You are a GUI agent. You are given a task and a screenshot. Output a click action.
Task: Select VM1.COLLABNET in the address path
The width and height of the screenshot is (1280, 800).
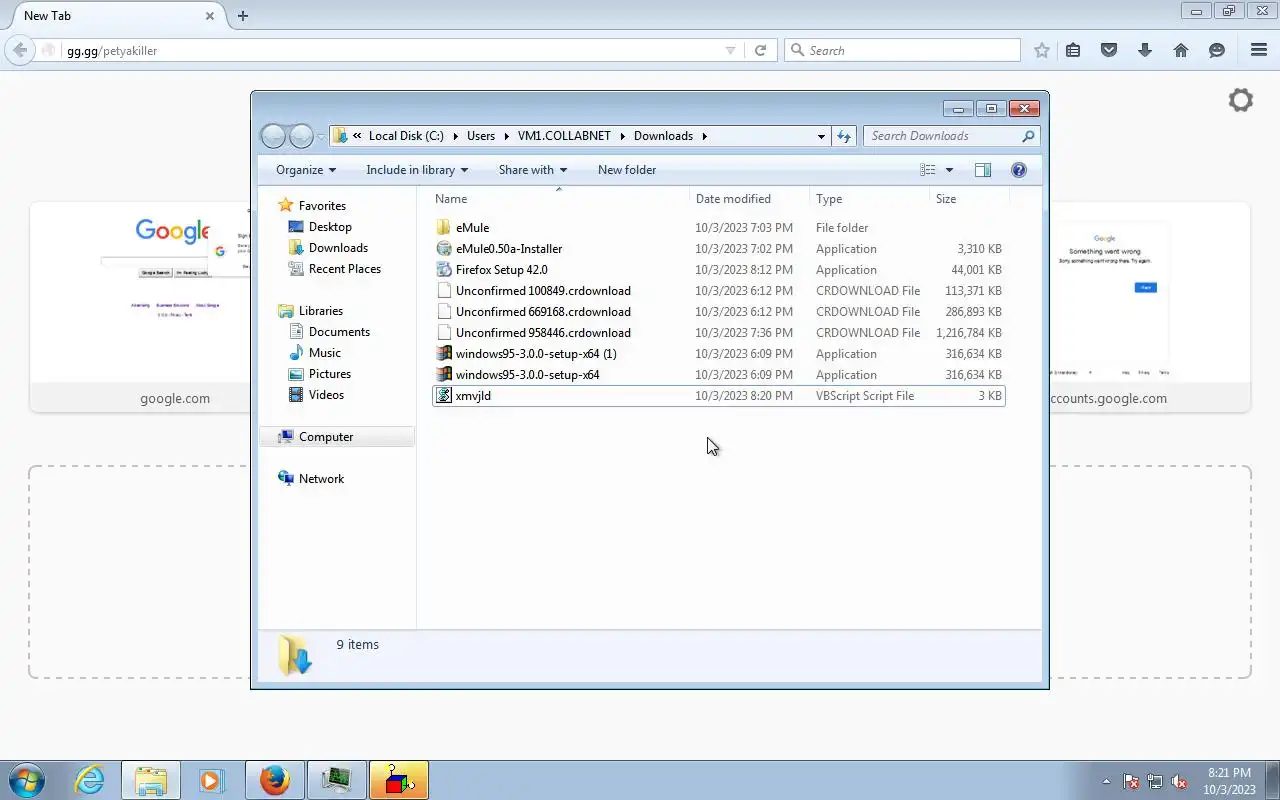[563, 136]
